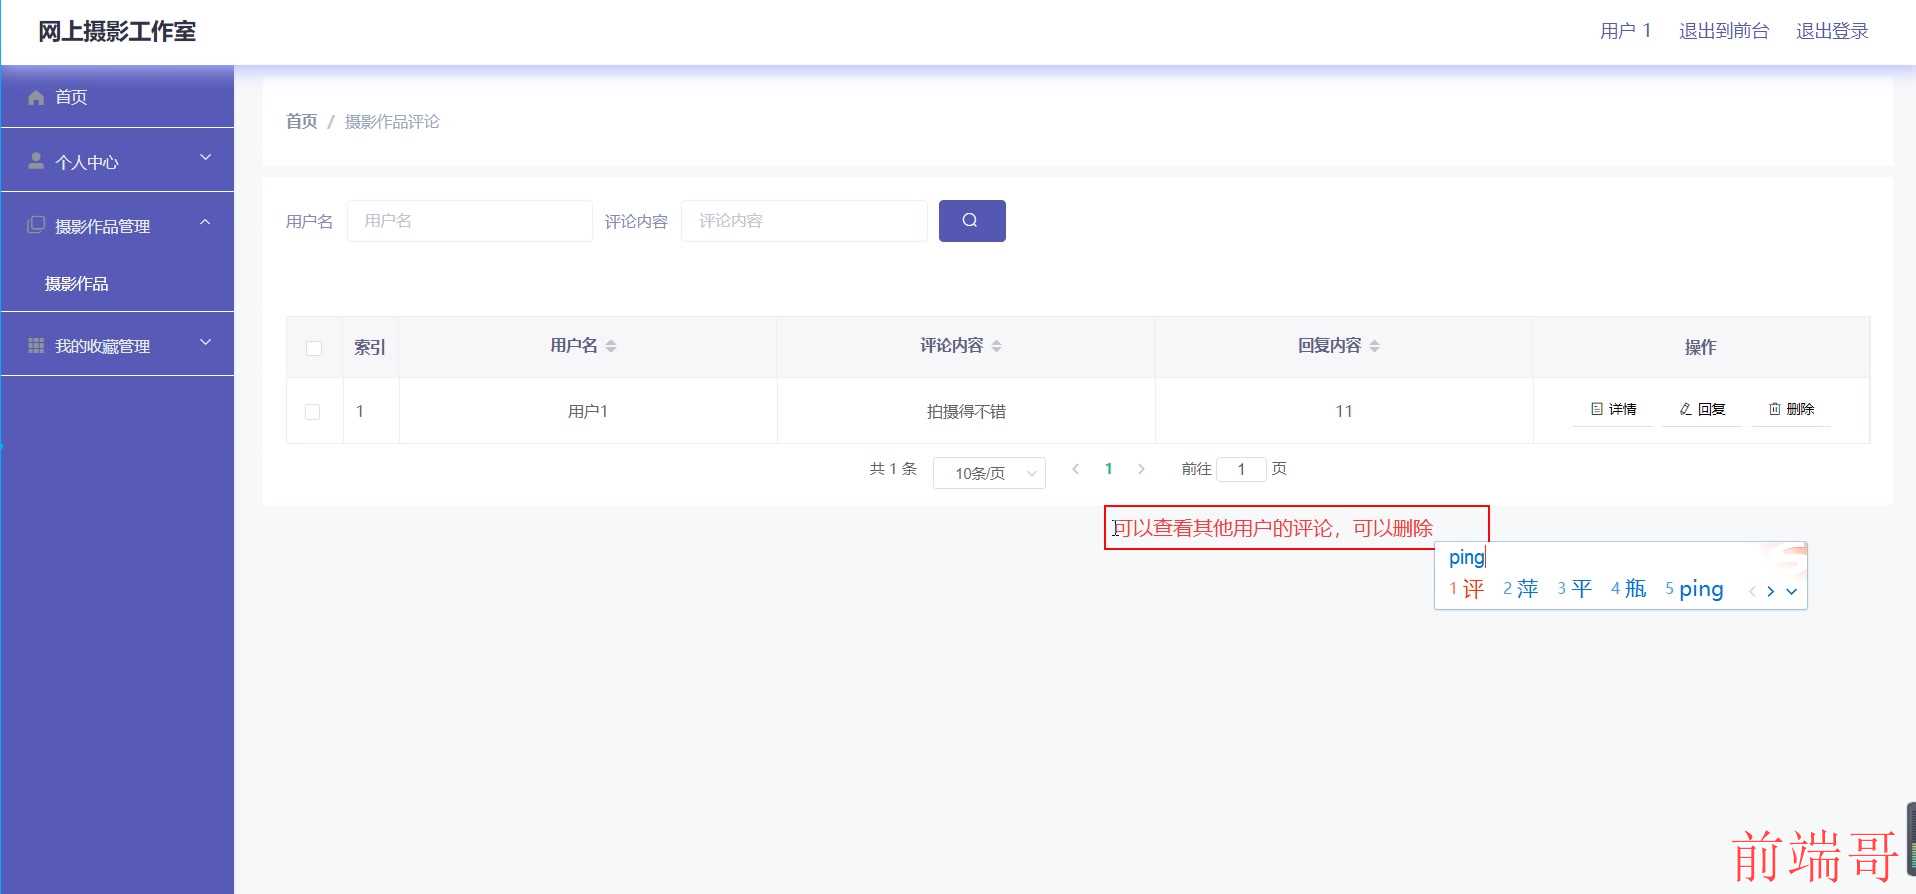This screenshot has width=1916, height=894.
Task: Click the 拍摄得不错 comment cell
Action: [966, 411]
